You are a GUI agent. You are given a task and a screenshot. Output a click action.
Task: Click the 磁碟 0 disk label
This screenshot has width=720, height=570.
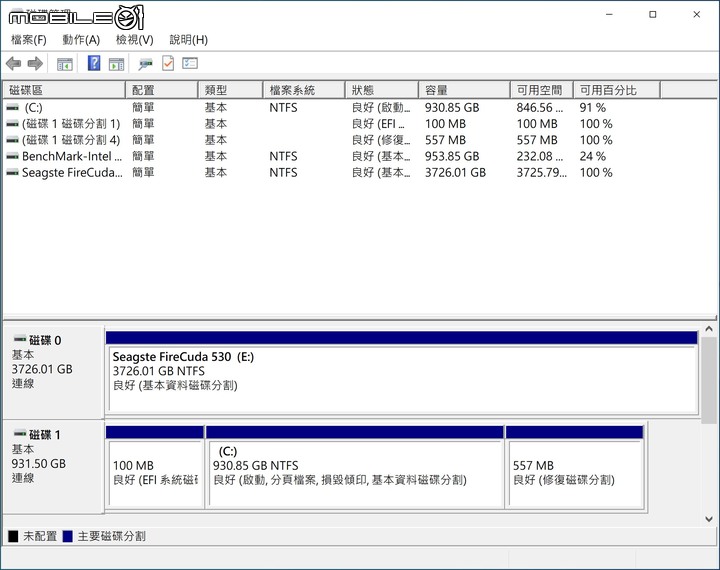point(45,340)
